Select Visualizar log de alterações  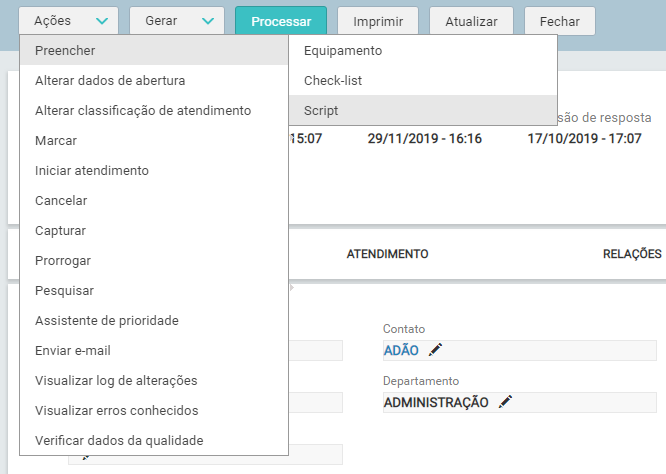[x=154, y=381]
